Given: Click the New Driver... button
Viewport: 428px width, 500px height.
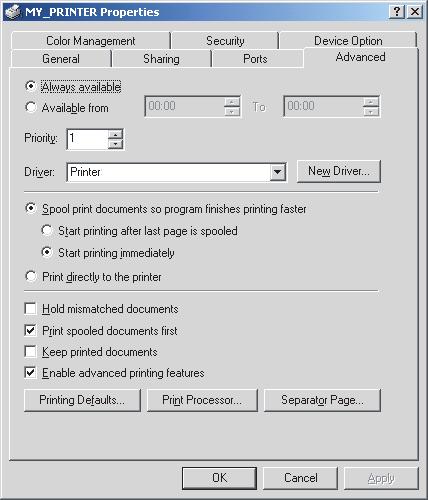Looking at the screenshot, I should pyautogui.click(x=339, y=171).
